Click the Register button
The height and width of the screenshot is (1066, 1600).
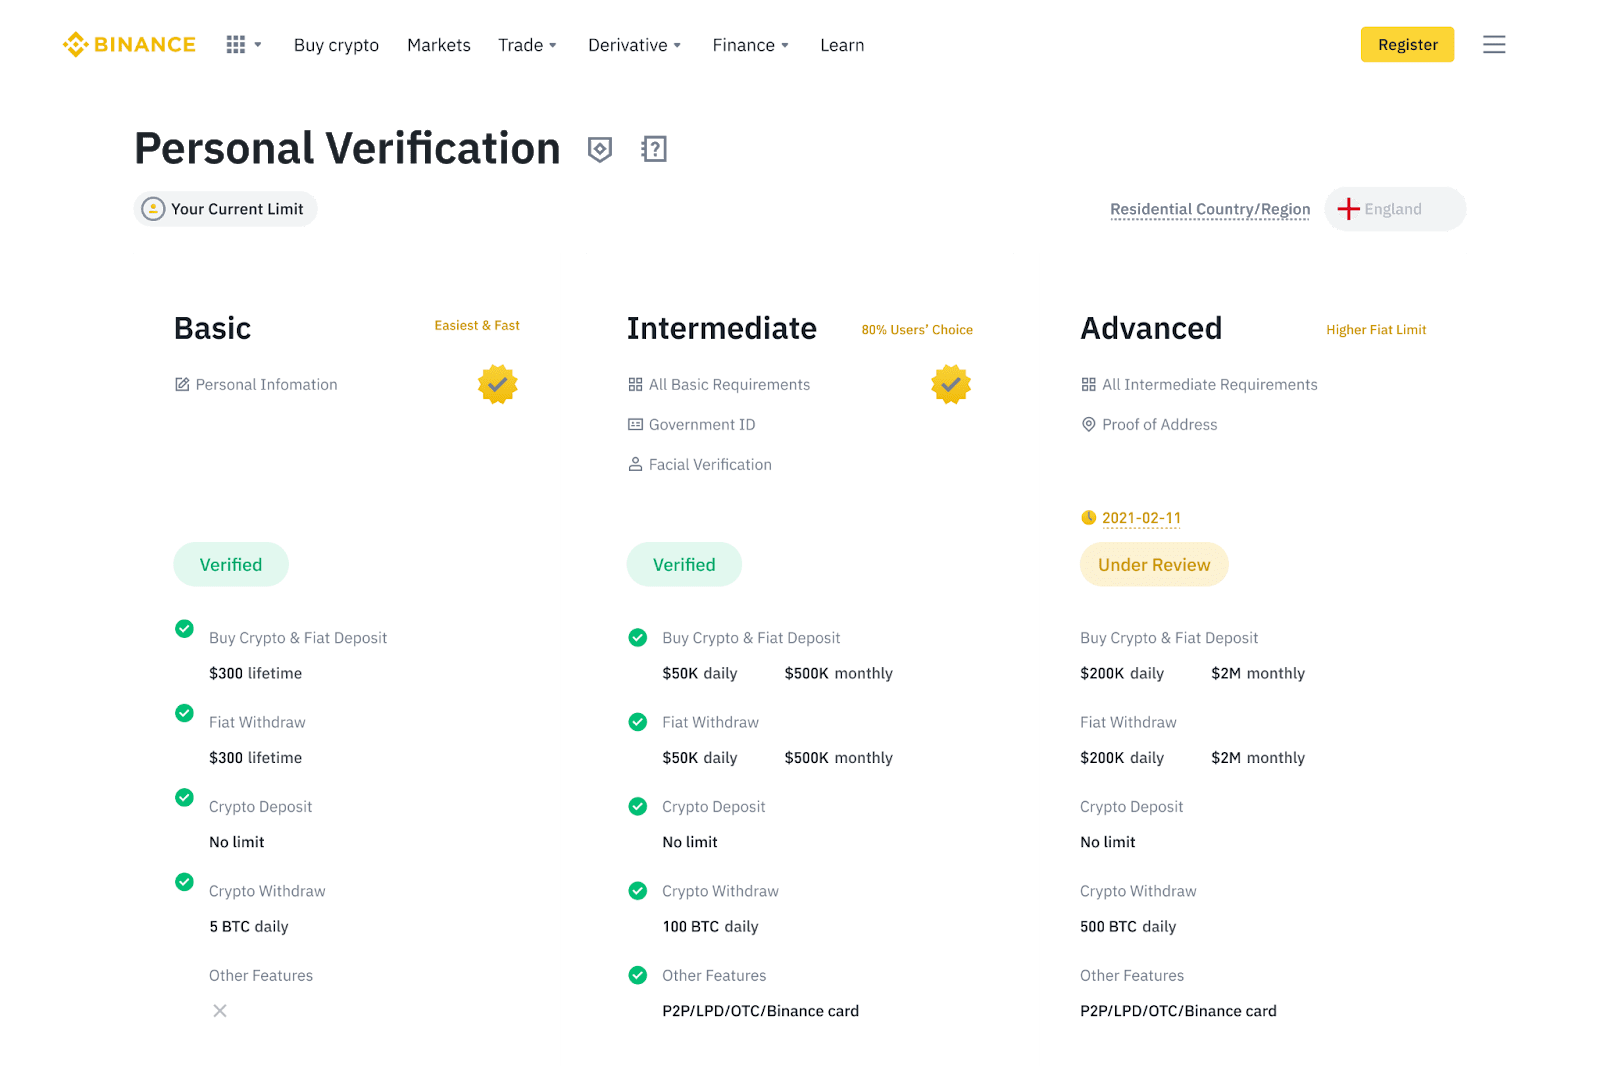coord(1407,45)
